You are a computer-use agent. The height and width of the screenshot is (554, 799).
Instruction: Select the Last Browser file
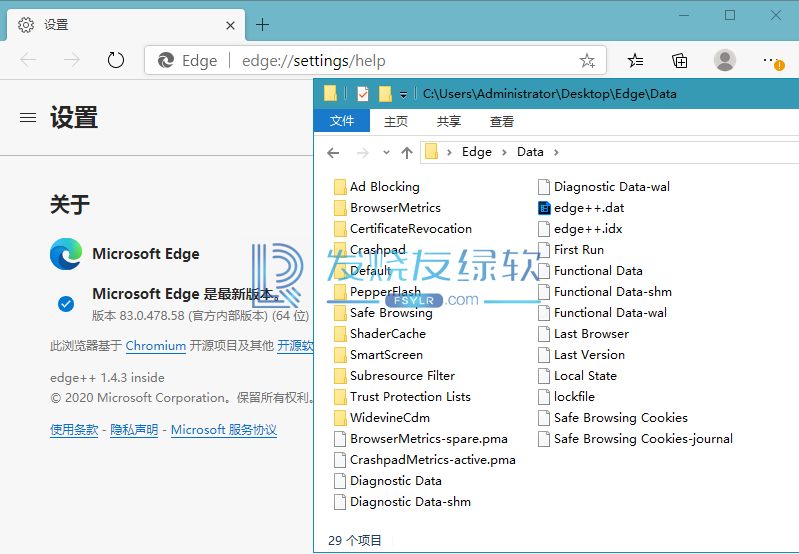coord(583,333)
